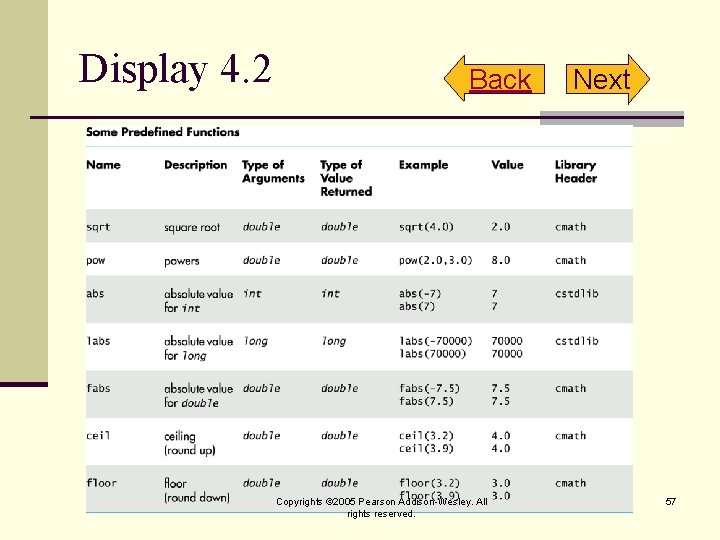Image resolution: width=720 pixels, height=540 pixels.
Task: Click "cmath" in the pow row
Action: coord(571,260)
